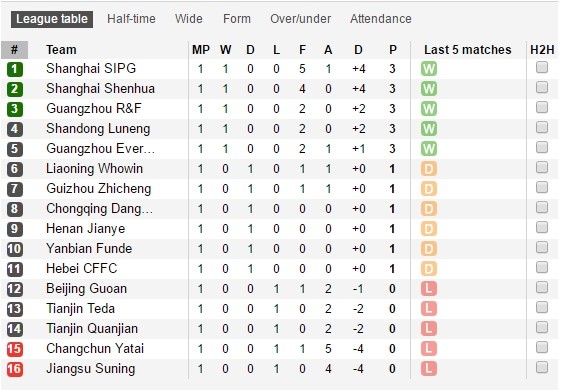Sort table by the # column header

pos(14,50)
